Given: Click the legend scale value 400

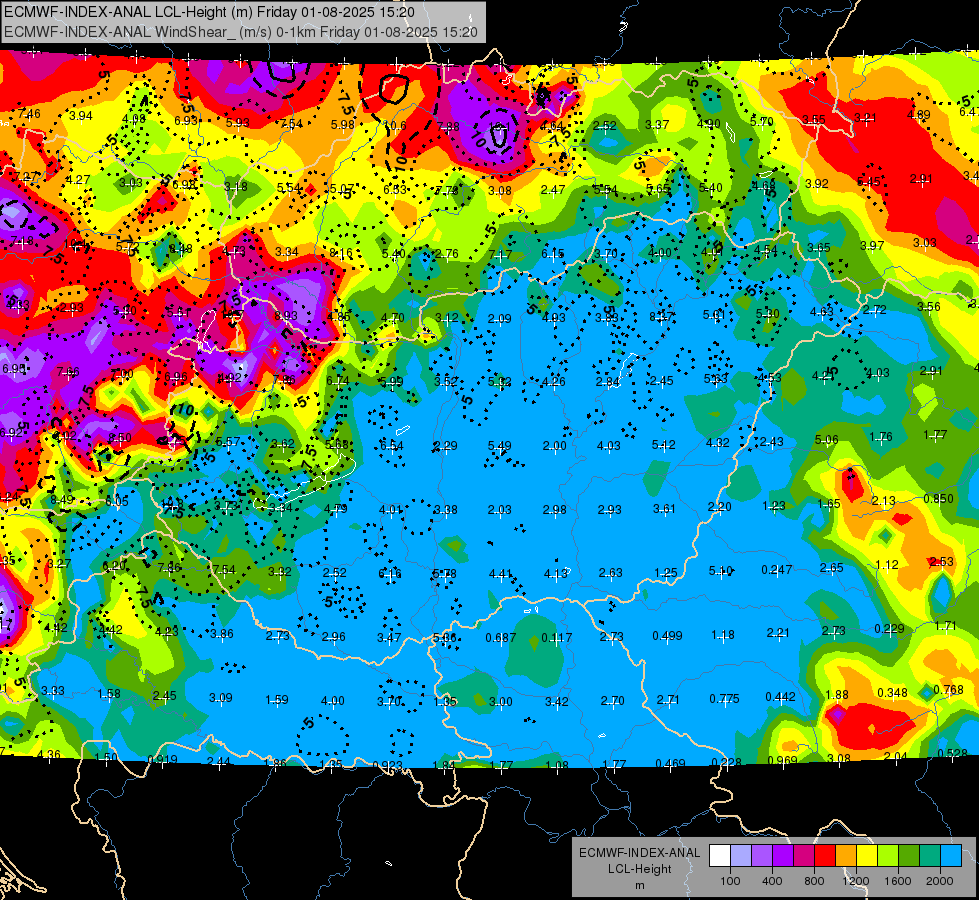Looking at the screenshot, I should click(x=772, y=881).
